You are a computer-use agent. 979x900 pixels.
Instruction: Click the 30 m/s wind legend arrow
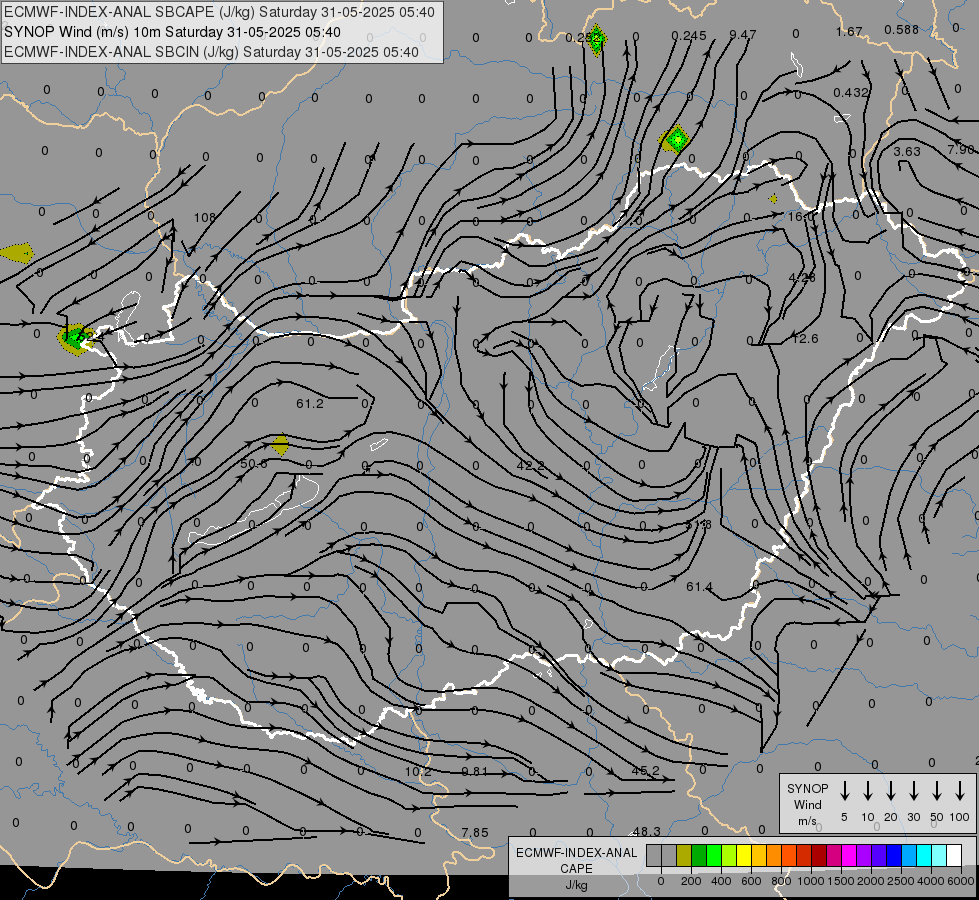click(x=913, y=791)
